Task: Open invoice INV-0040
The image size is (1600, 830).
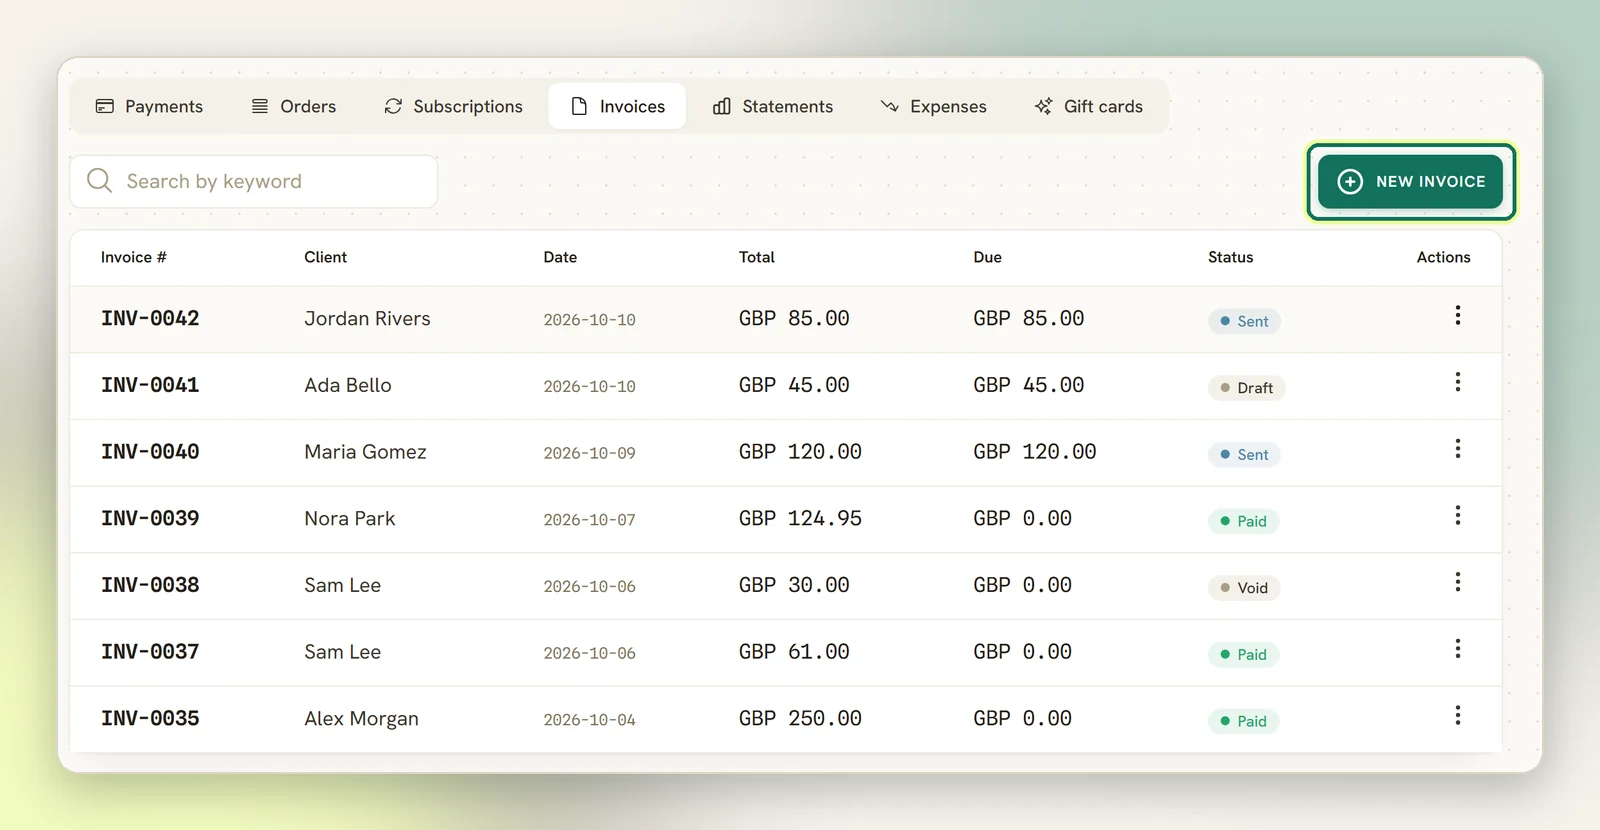Action: pos(150,451)
